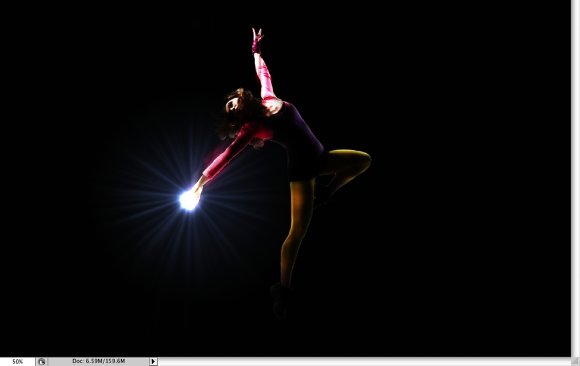The height and width of the screenshot is (366, 580).
Task: Click the horizontal scrollbar track at window bottom
Action: click(x=364, y=362)
